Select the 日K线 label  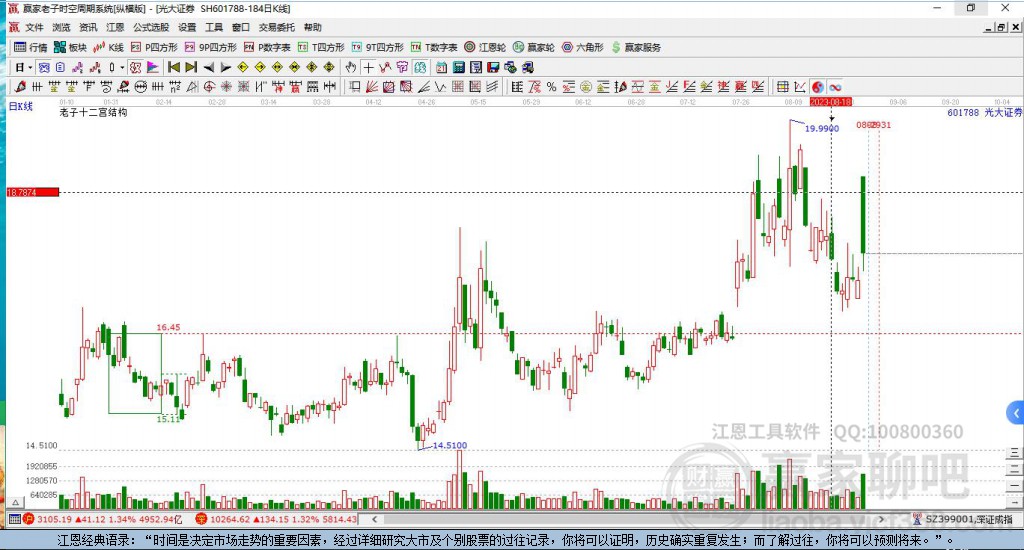pos(20,106)
